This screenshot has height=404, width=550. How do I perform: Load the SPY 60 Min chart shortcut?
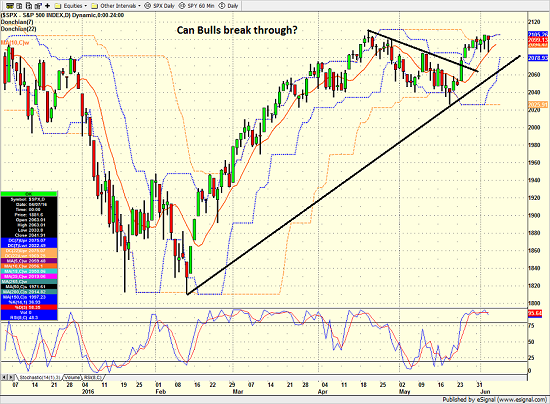(196, 6)
